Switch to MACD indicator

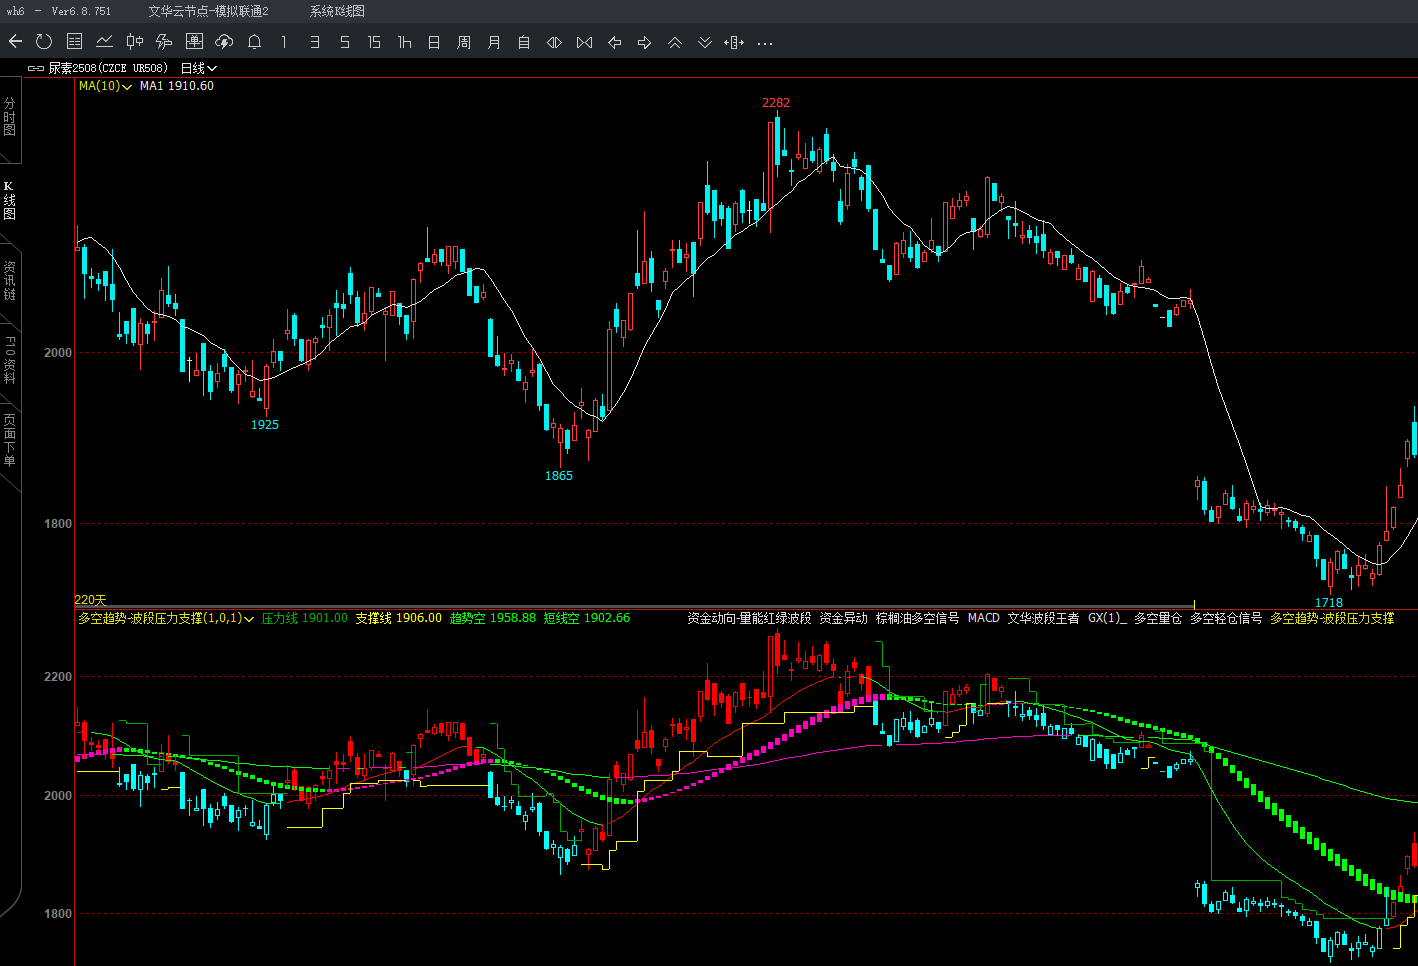tap(984, 618)
